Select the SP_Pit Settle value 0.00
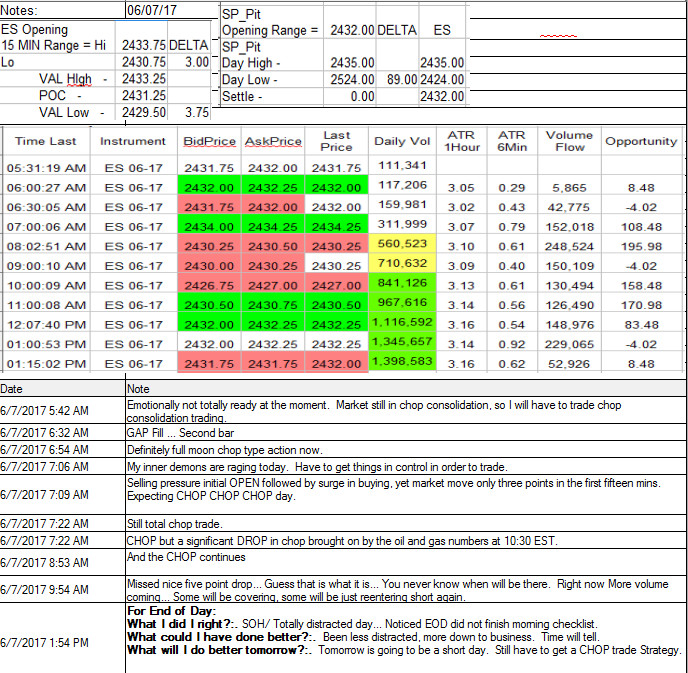Image resolution: width=688 pixels, height=673 pixels. pyautogui.click(x=362, y=96)
